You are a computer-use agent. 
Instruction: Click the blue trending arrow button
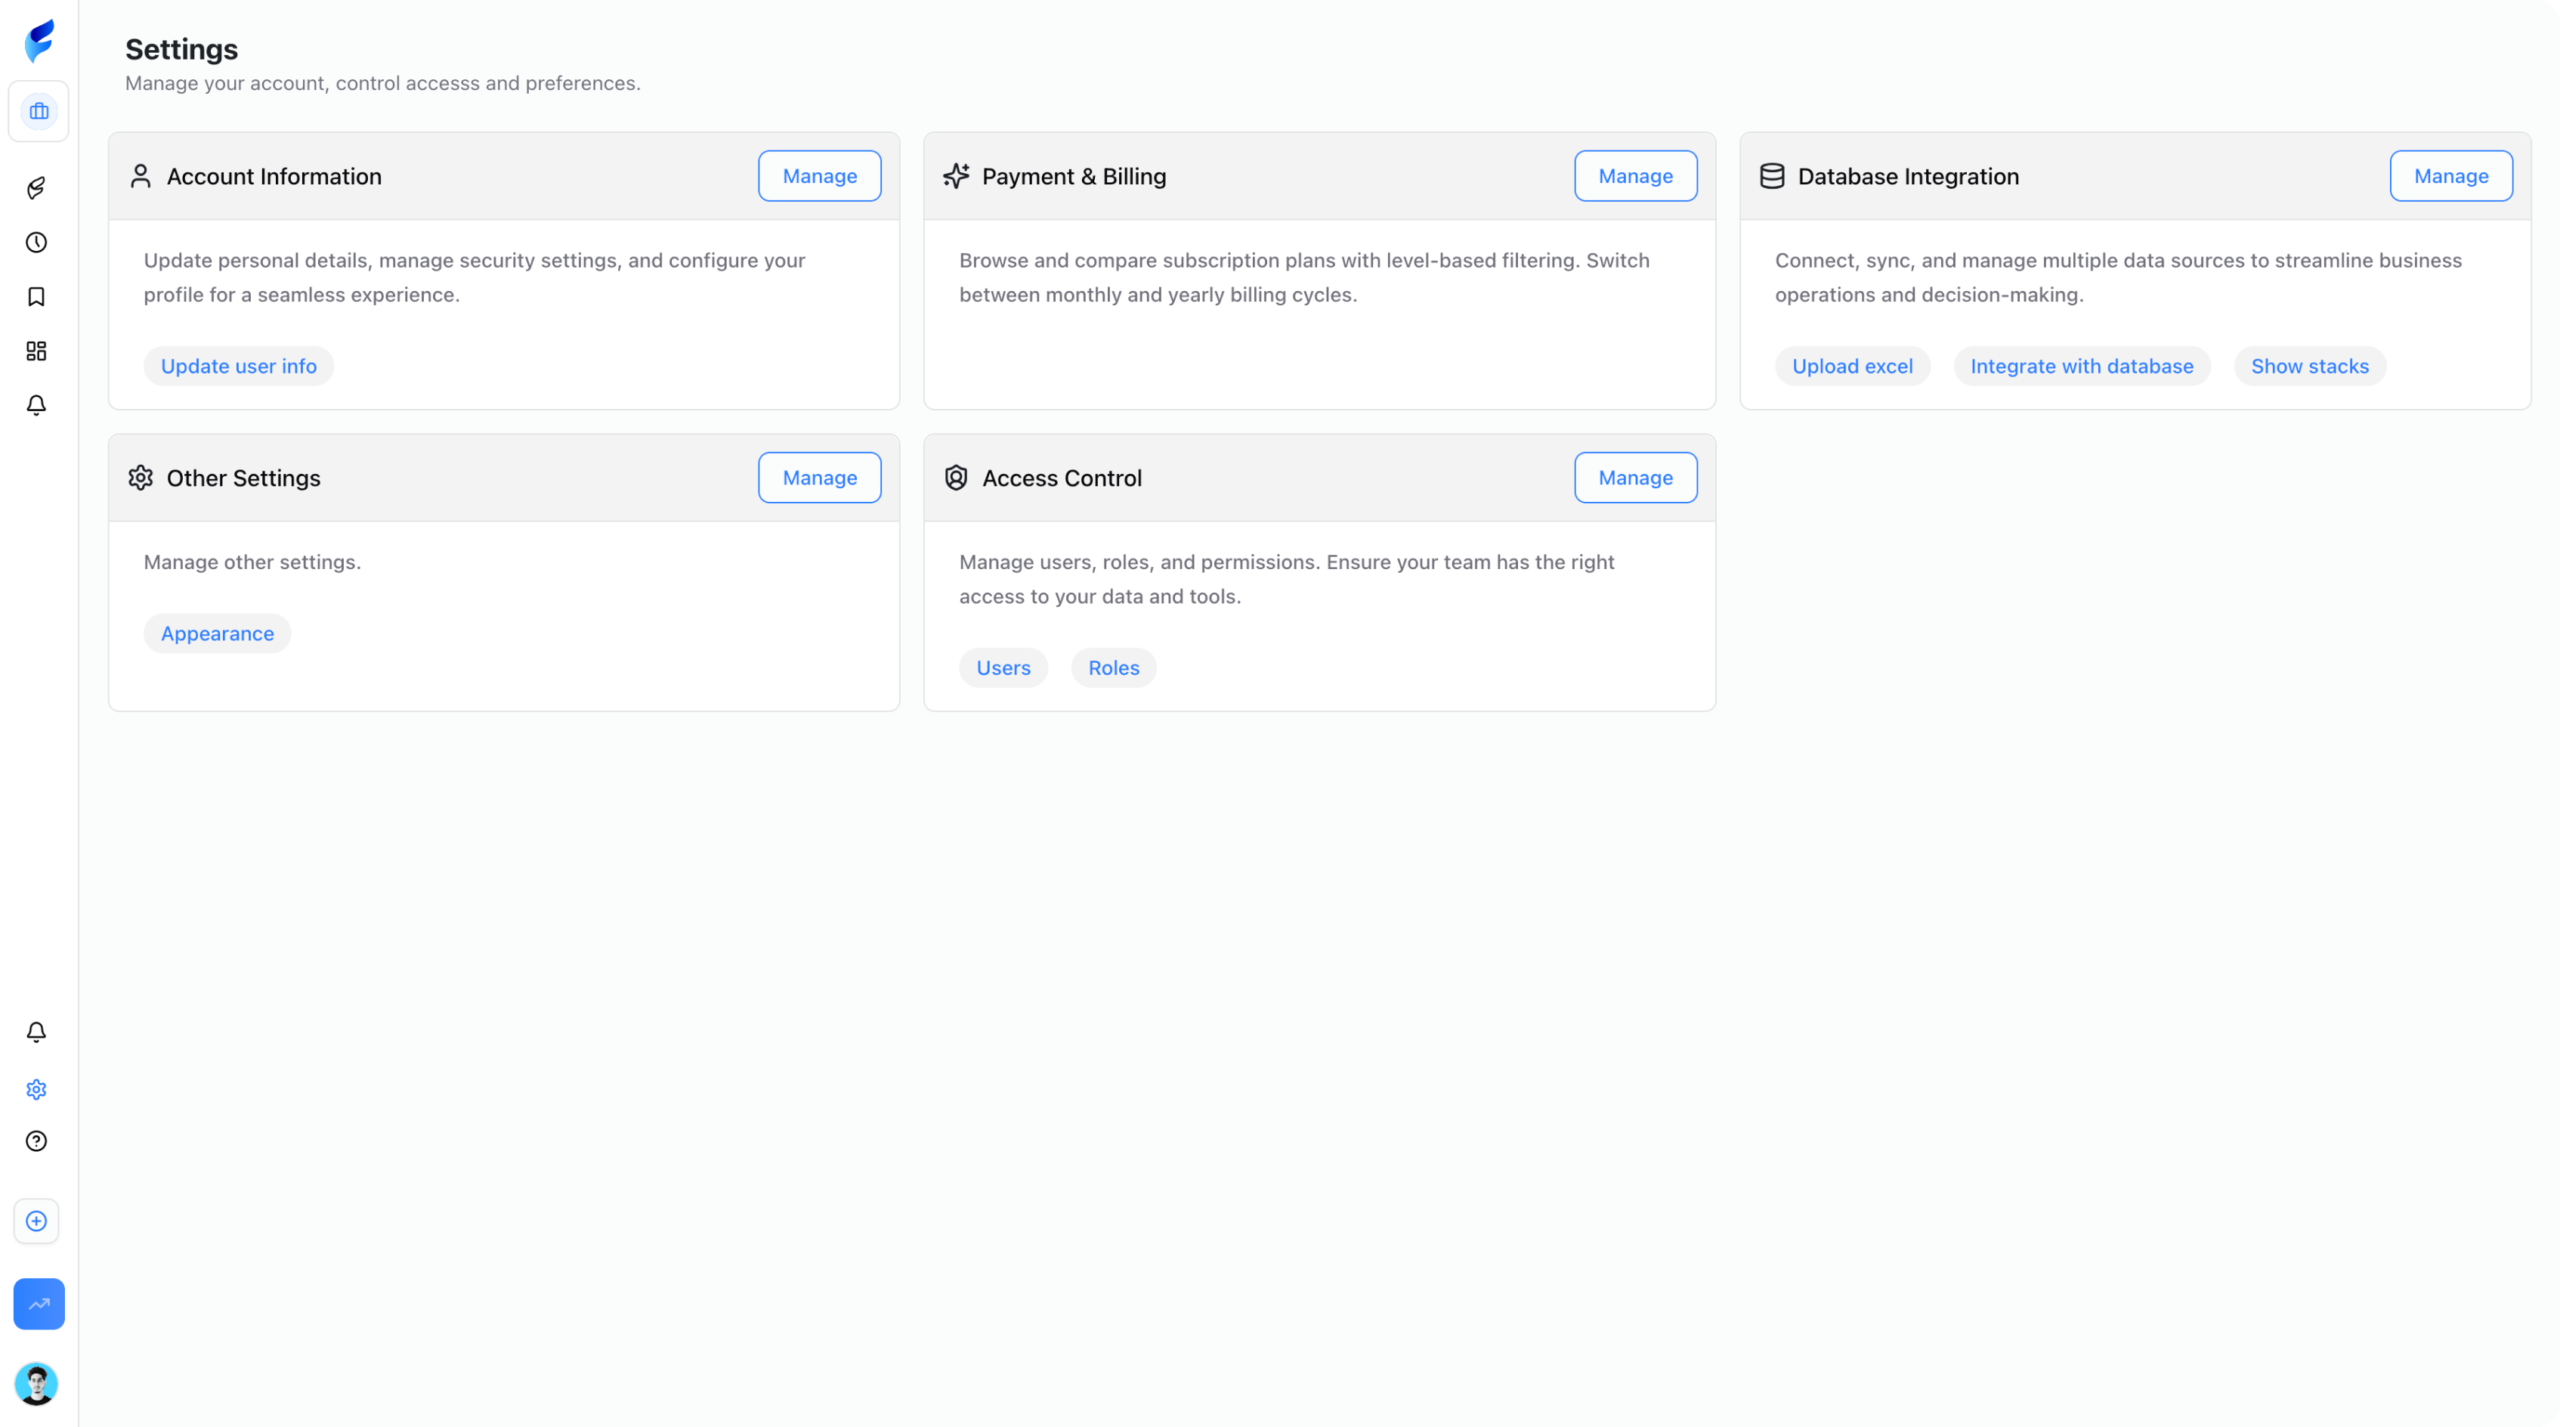(x=39, y=1304)
